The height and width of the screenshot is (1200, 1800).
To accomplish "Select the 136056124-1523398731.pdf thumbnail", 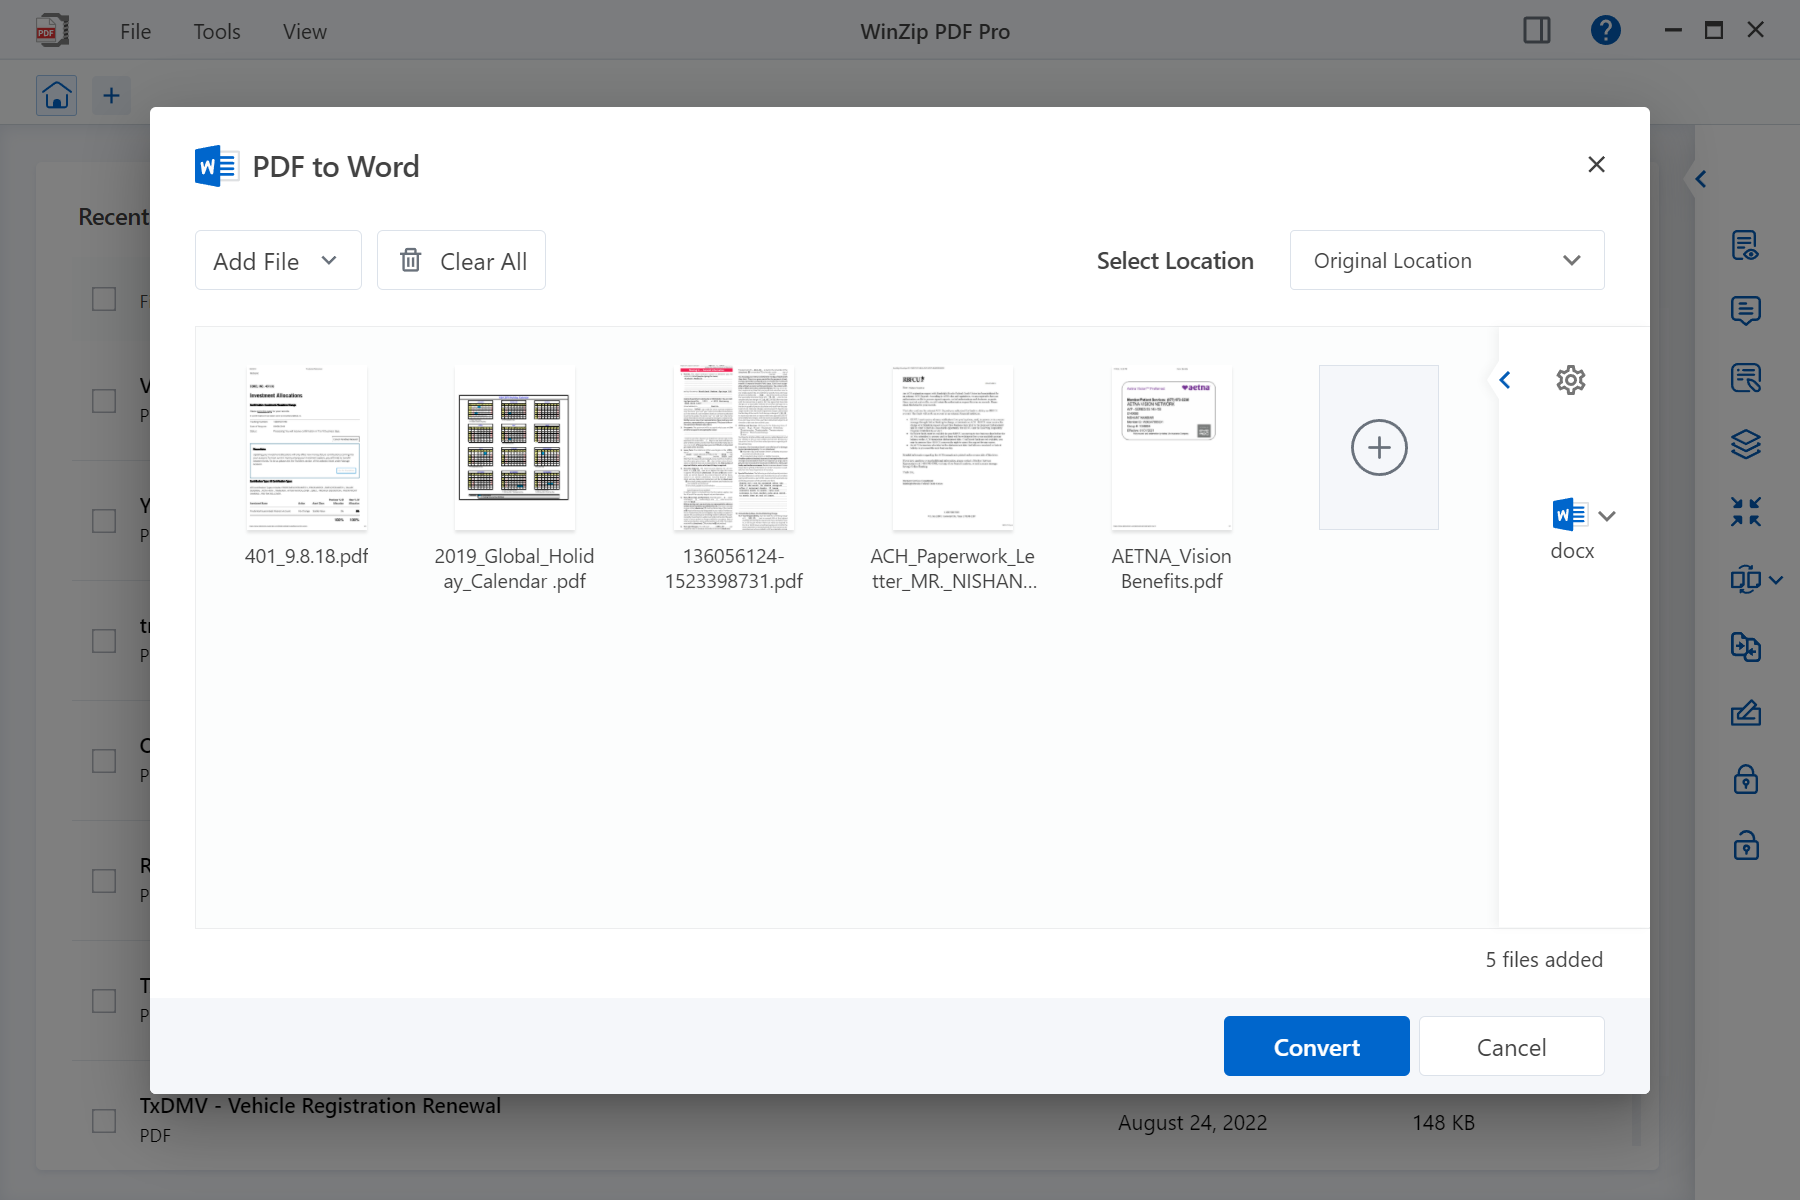I will [733, 447].
